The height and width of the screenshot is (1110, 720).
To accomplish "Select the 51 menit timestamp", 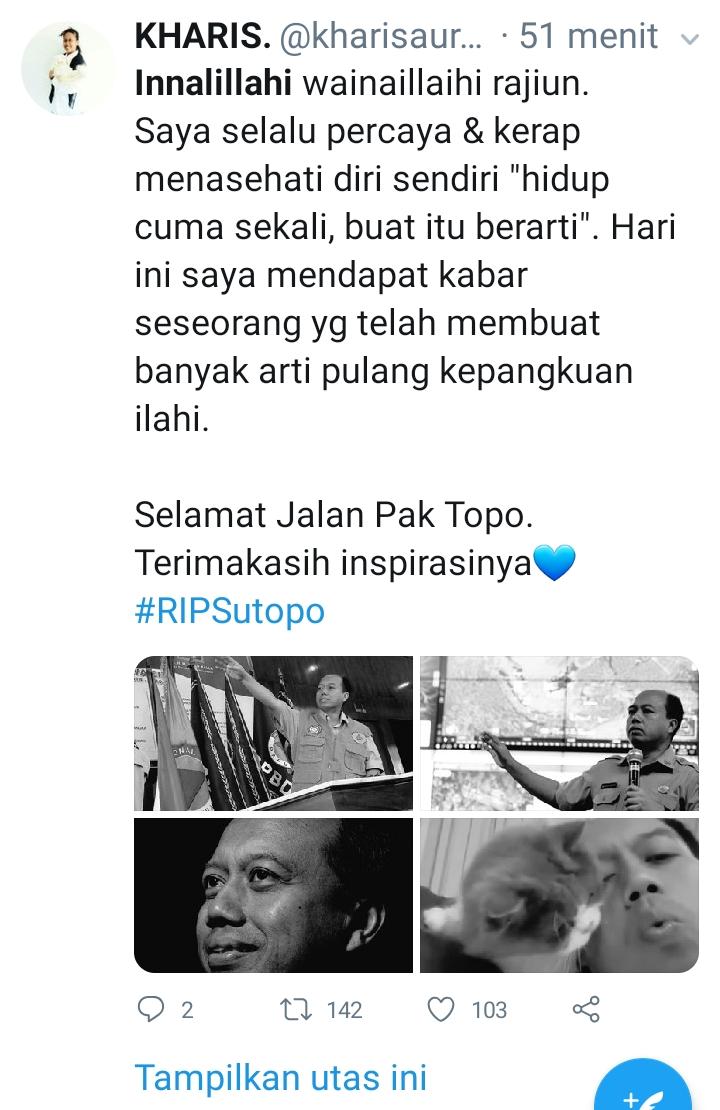I will pyautogui.click(x=588, y=36).
